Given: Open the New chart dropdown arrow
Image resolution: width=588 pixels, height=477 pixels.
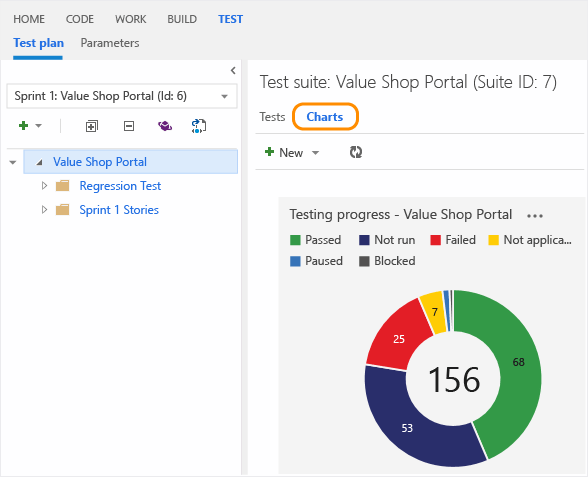Looking at the screenshot, I should tap(315, 153).
